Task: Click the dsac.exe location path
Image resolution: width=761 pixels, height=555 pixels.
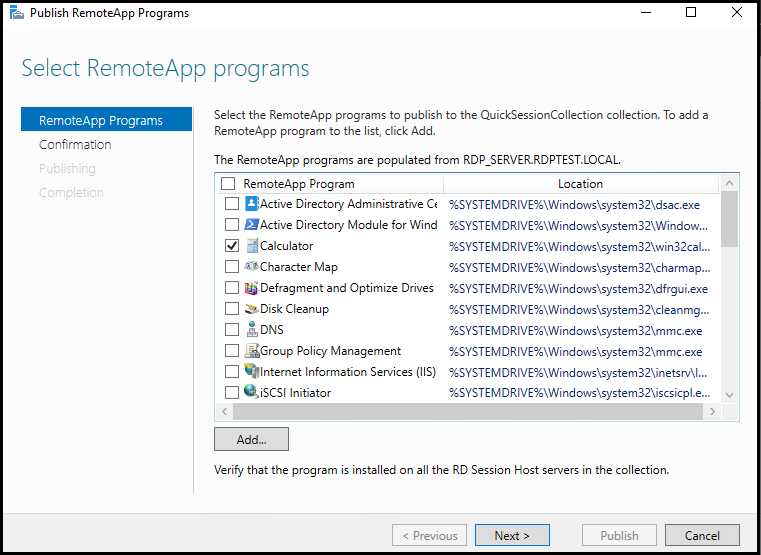Action: coord(574,205)
